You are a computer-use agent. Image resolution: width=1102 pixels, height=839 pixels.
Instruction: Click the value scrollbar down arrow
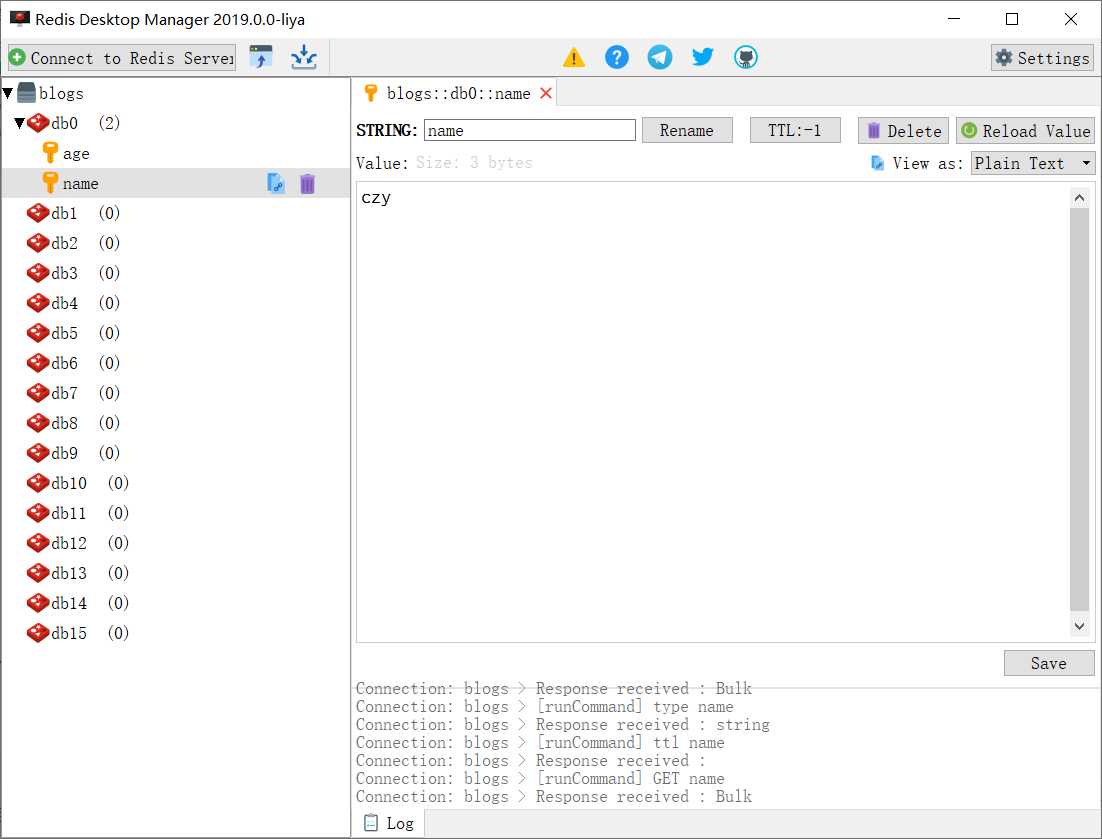click(x=1080, y=625)
